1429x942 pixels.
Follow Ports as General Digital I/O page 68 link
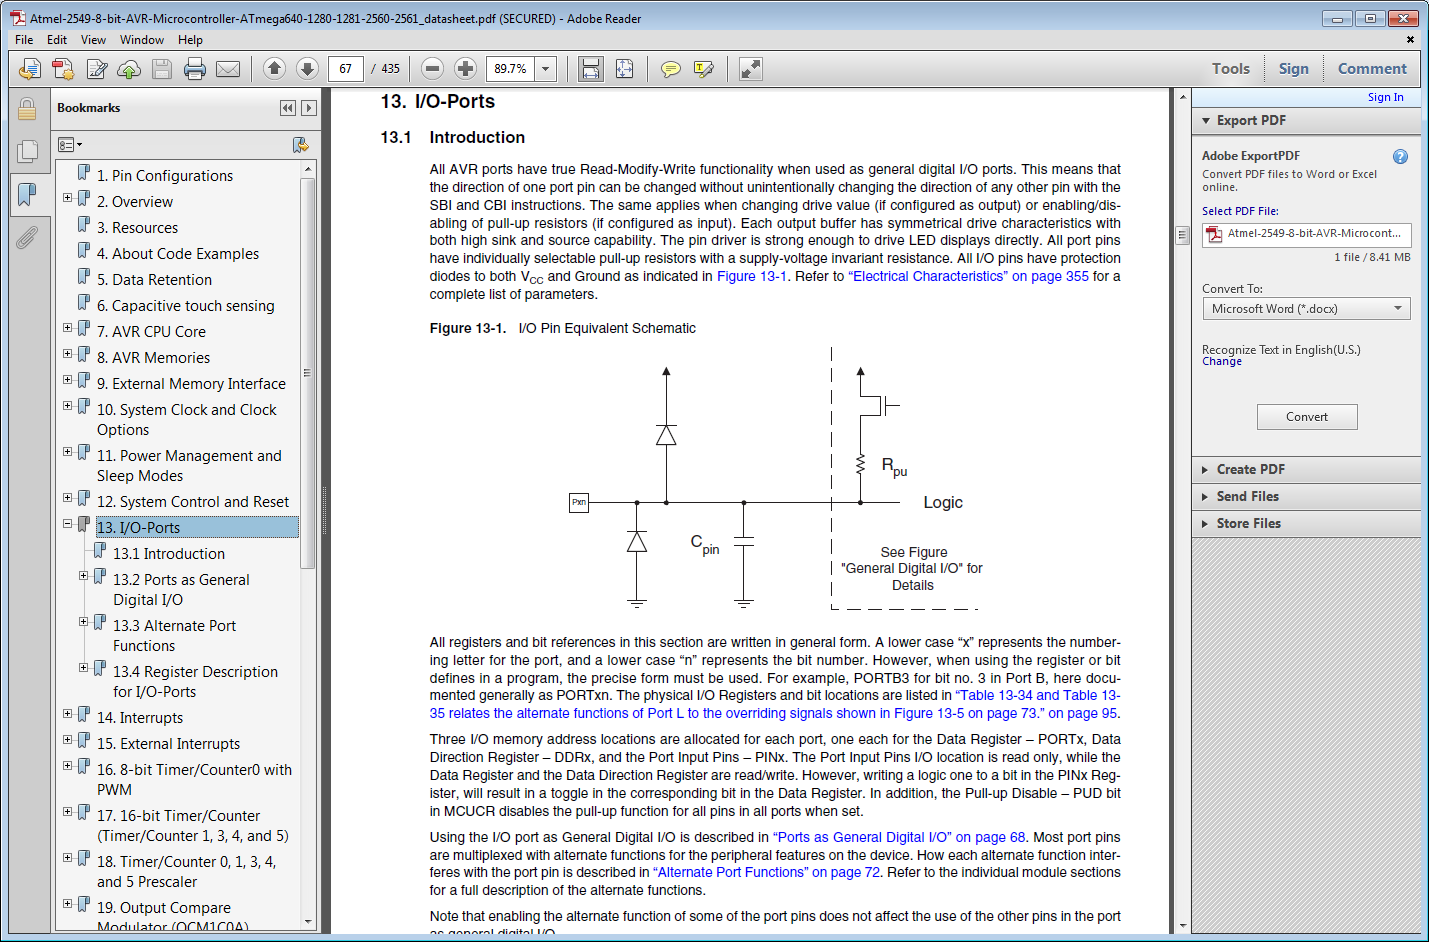[x=899, y=838]
